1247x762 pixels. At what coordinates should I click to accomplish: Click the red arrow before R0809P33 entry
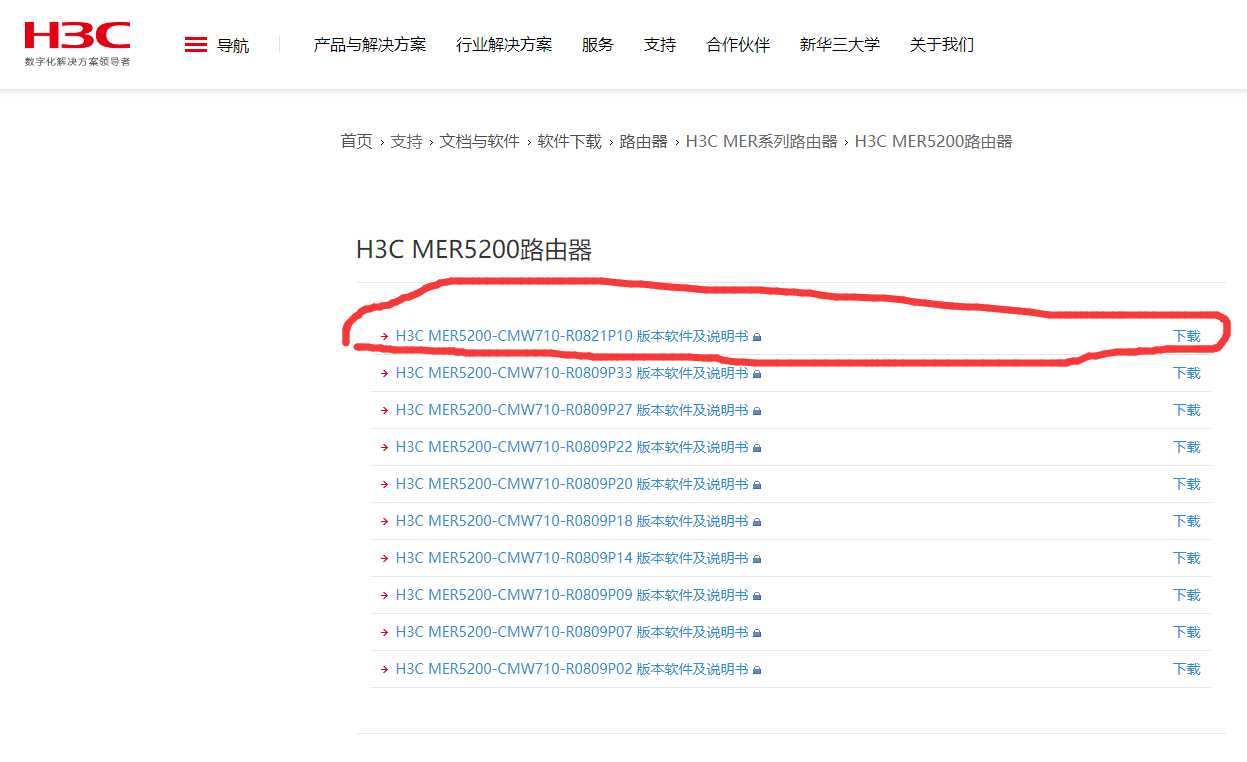(x=385, y=374)
